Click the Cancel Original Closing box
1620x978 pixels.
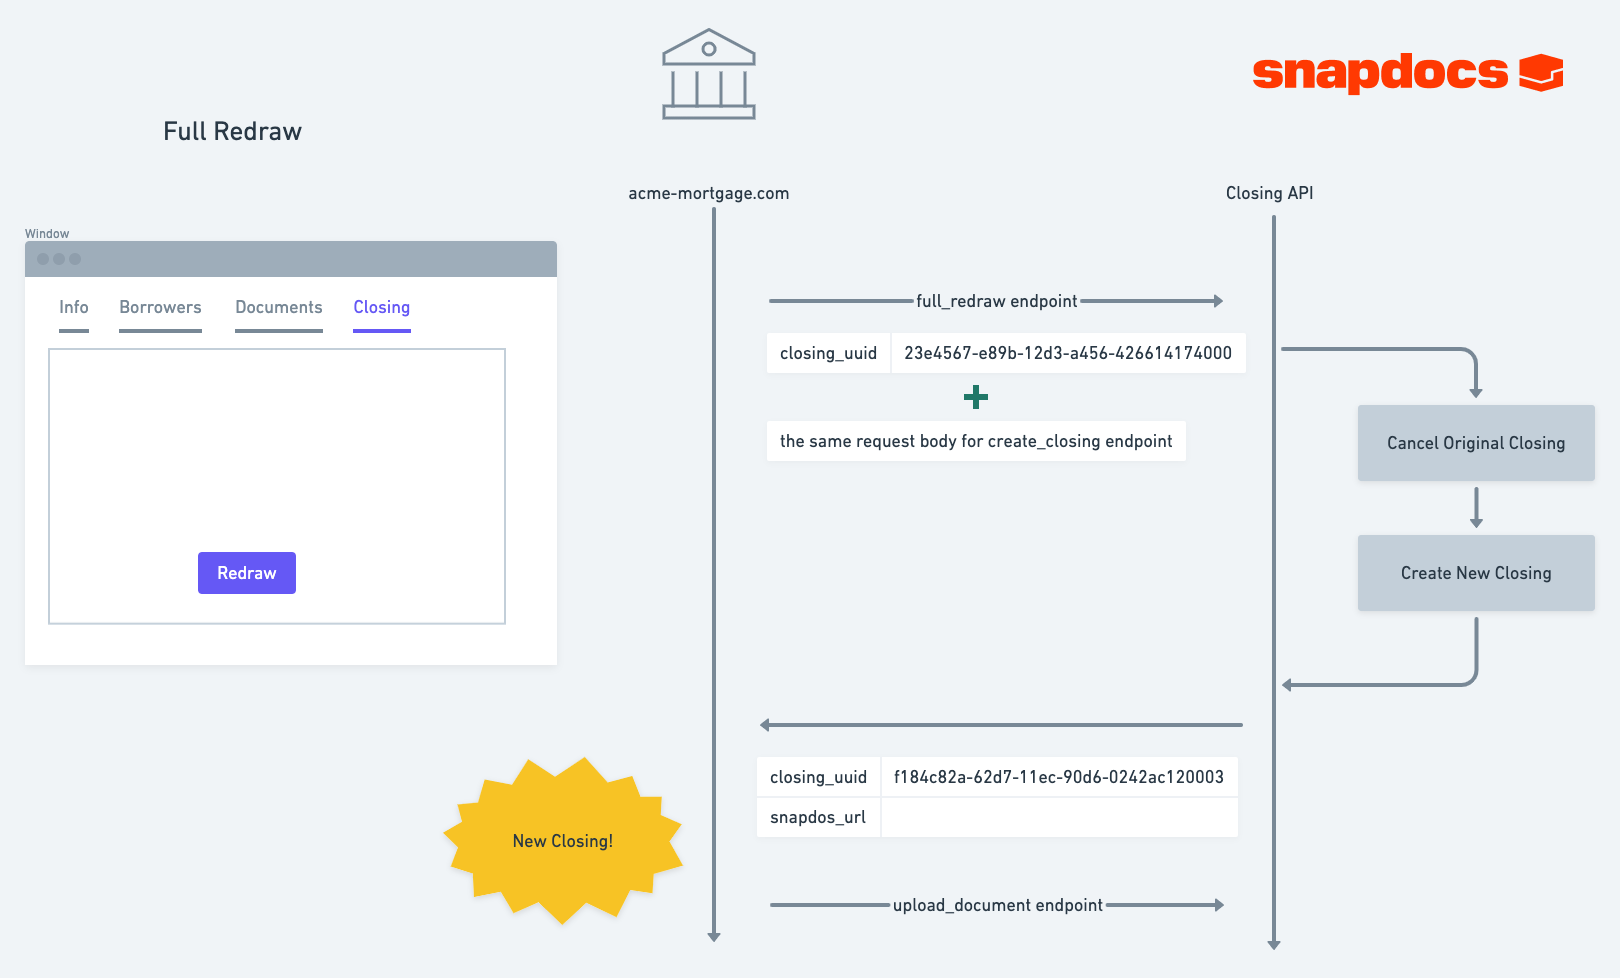tap(1476, 443)
